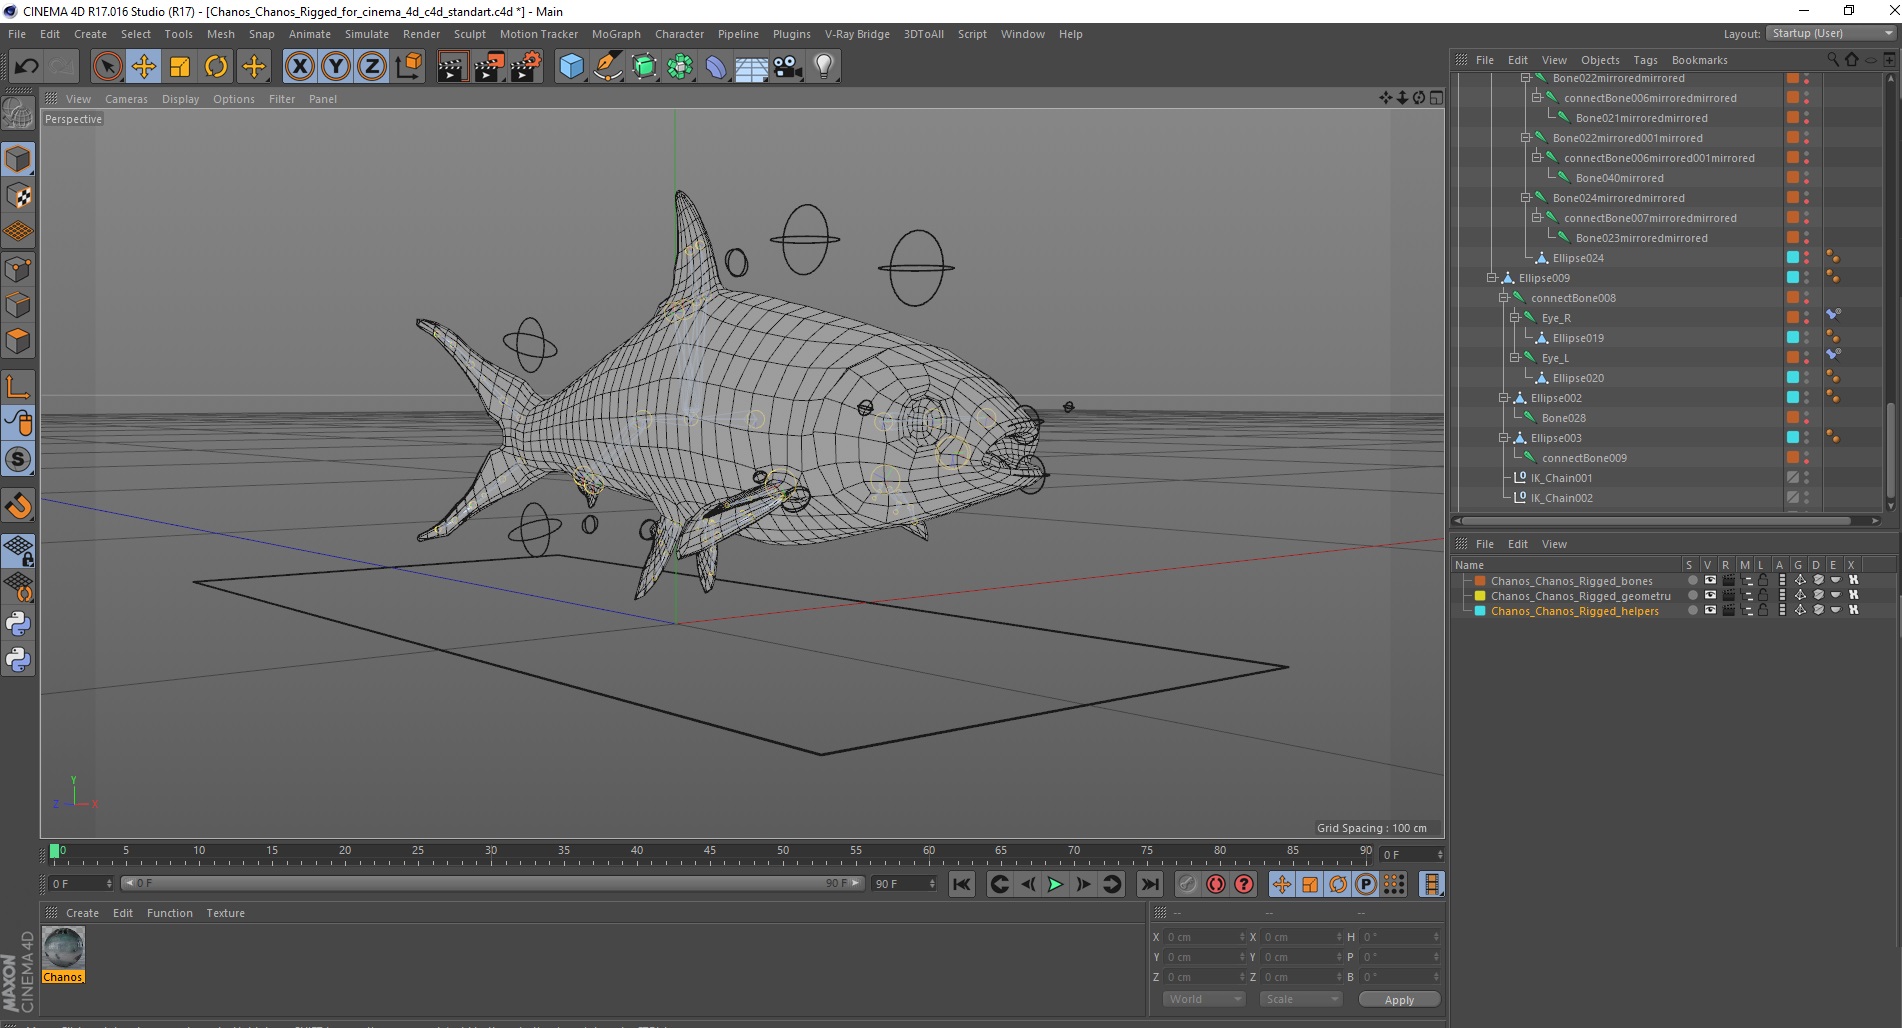Click the orange bones layer color swatch
Viewport: 1902px width, 1028px height.
(x=1480, y=581)
